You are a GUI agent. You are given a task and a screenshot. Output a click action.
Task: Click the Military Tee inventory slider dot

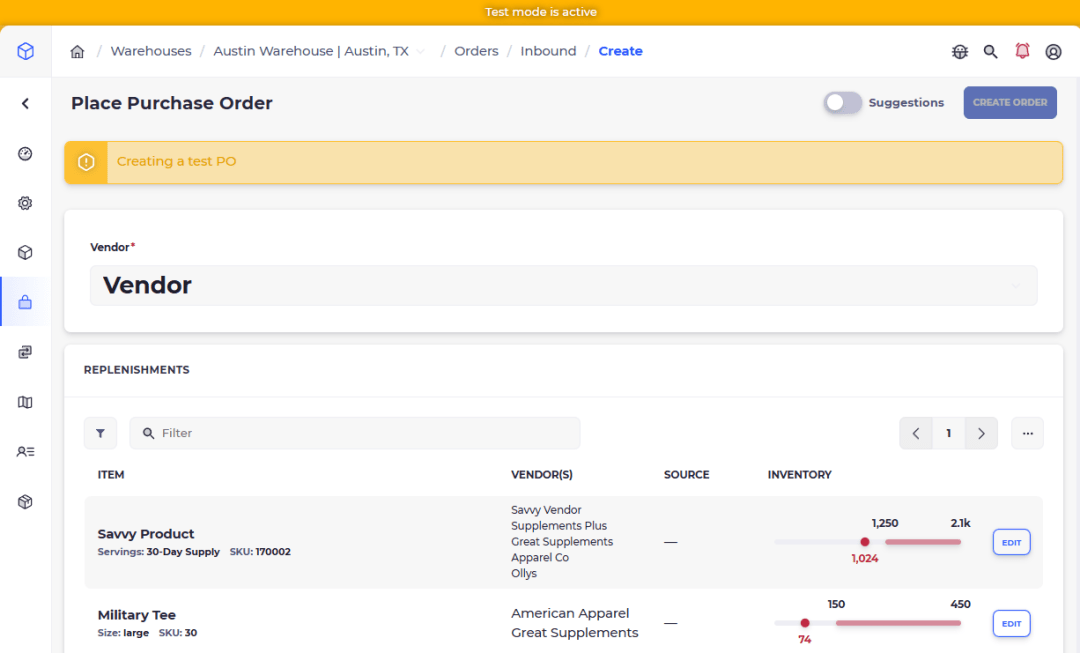coord(804,623)
